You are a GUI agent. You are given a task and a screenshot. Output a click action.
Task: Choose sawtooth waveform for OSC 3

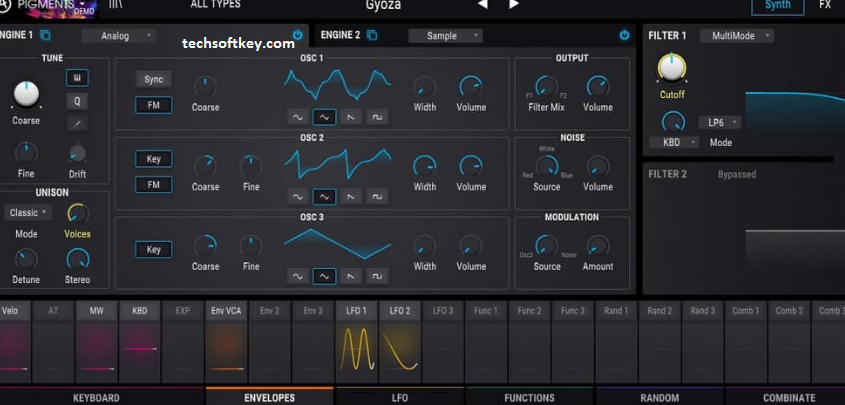(x=351, y=276)
